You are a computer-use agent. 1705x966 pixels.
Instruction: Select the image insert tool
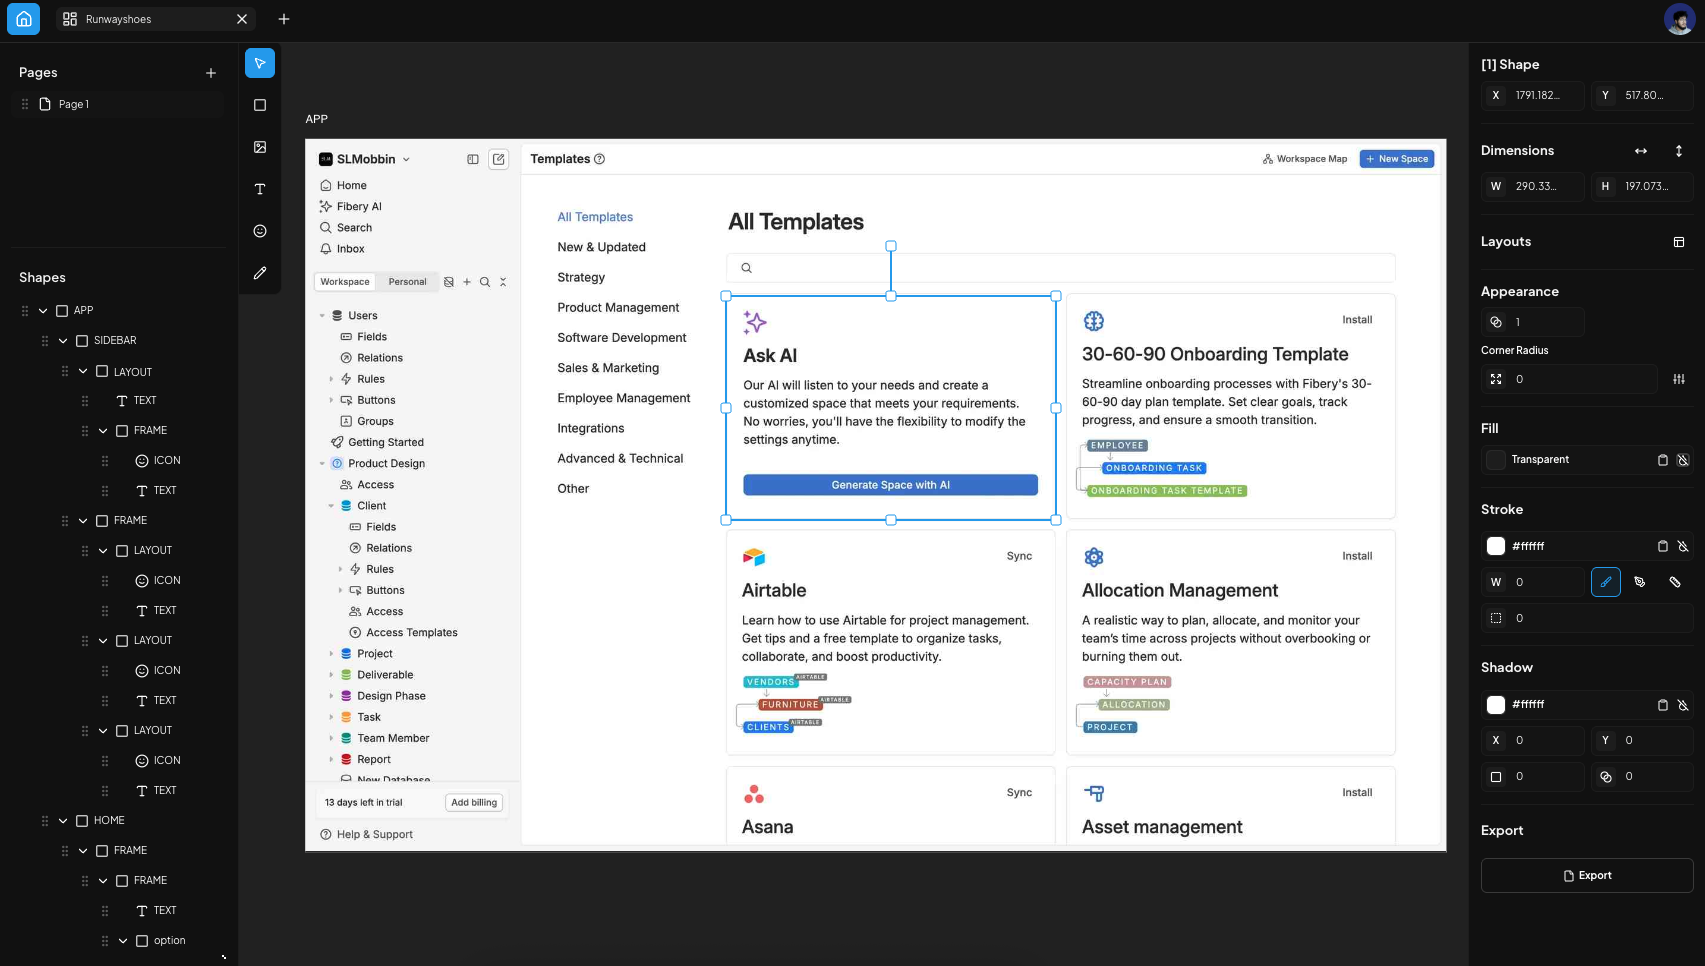(260, 147)
